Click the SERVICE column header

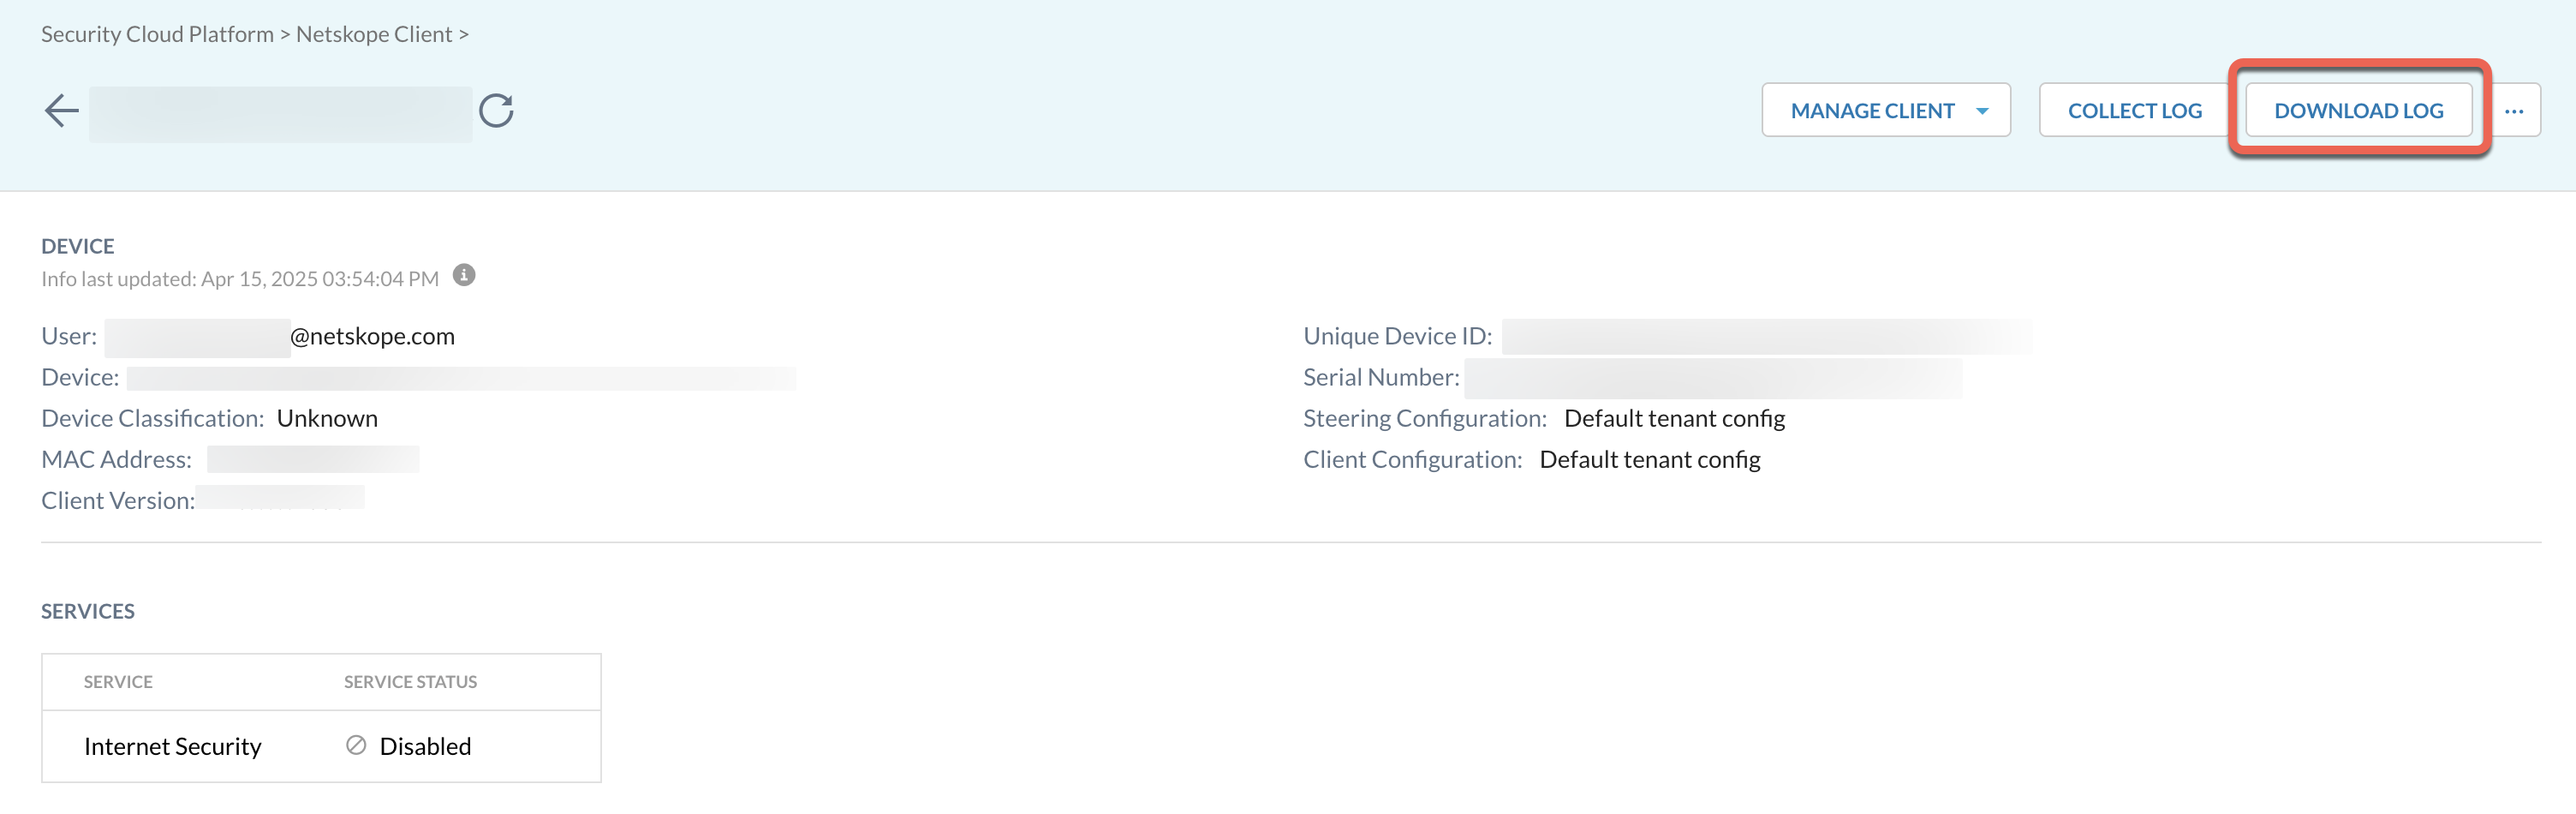(118, 682)
